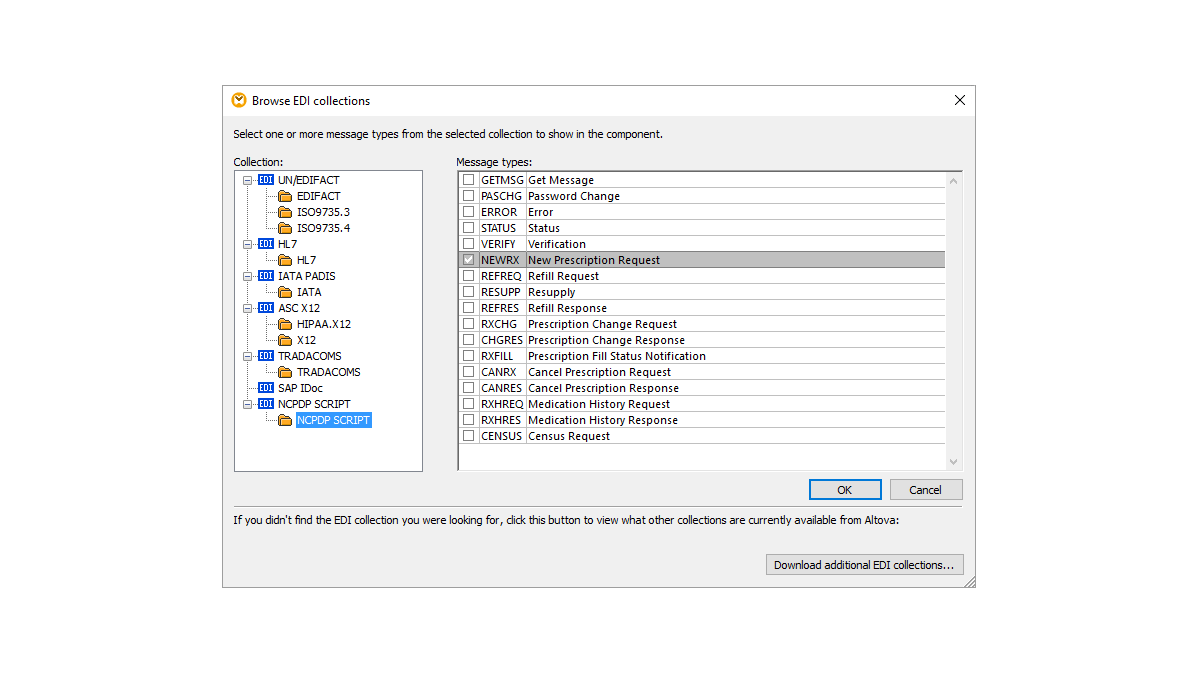Viewport: 1198px width, 673px height.
Task: Click the EDI icon beside TRADACOMS
Action: tap(265, 356)
